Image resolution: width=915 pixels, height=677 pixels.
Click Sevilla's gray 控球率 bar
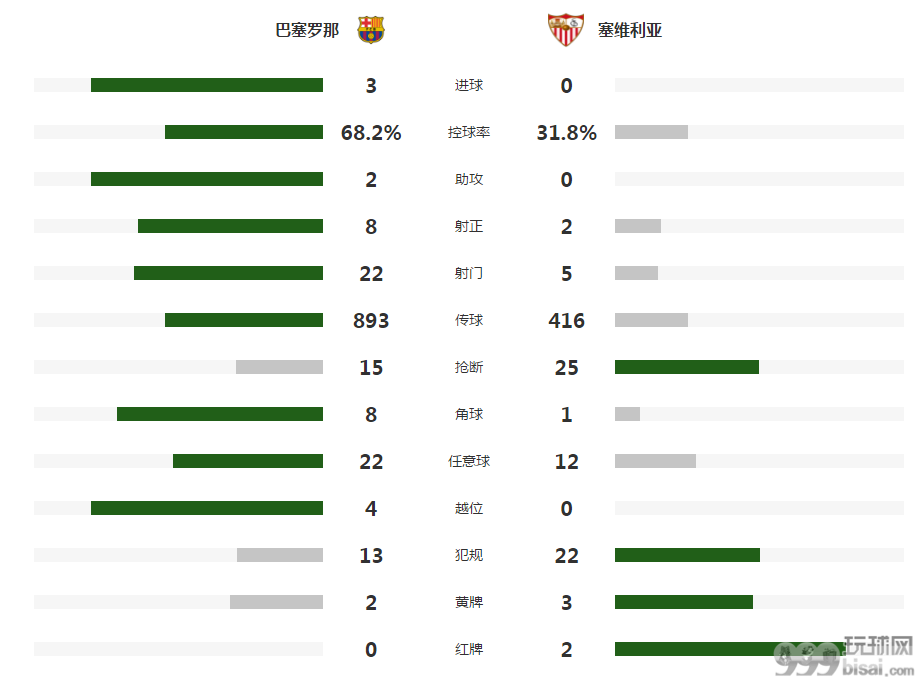tap(651, 132)
